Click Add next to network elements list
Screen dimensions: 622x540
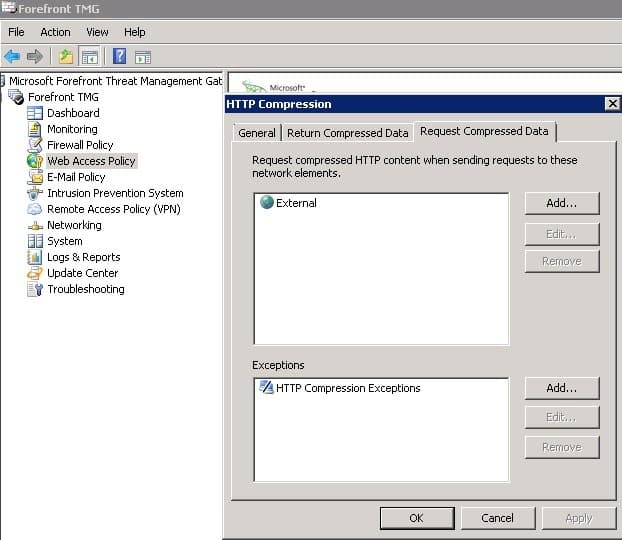[562, 203]
